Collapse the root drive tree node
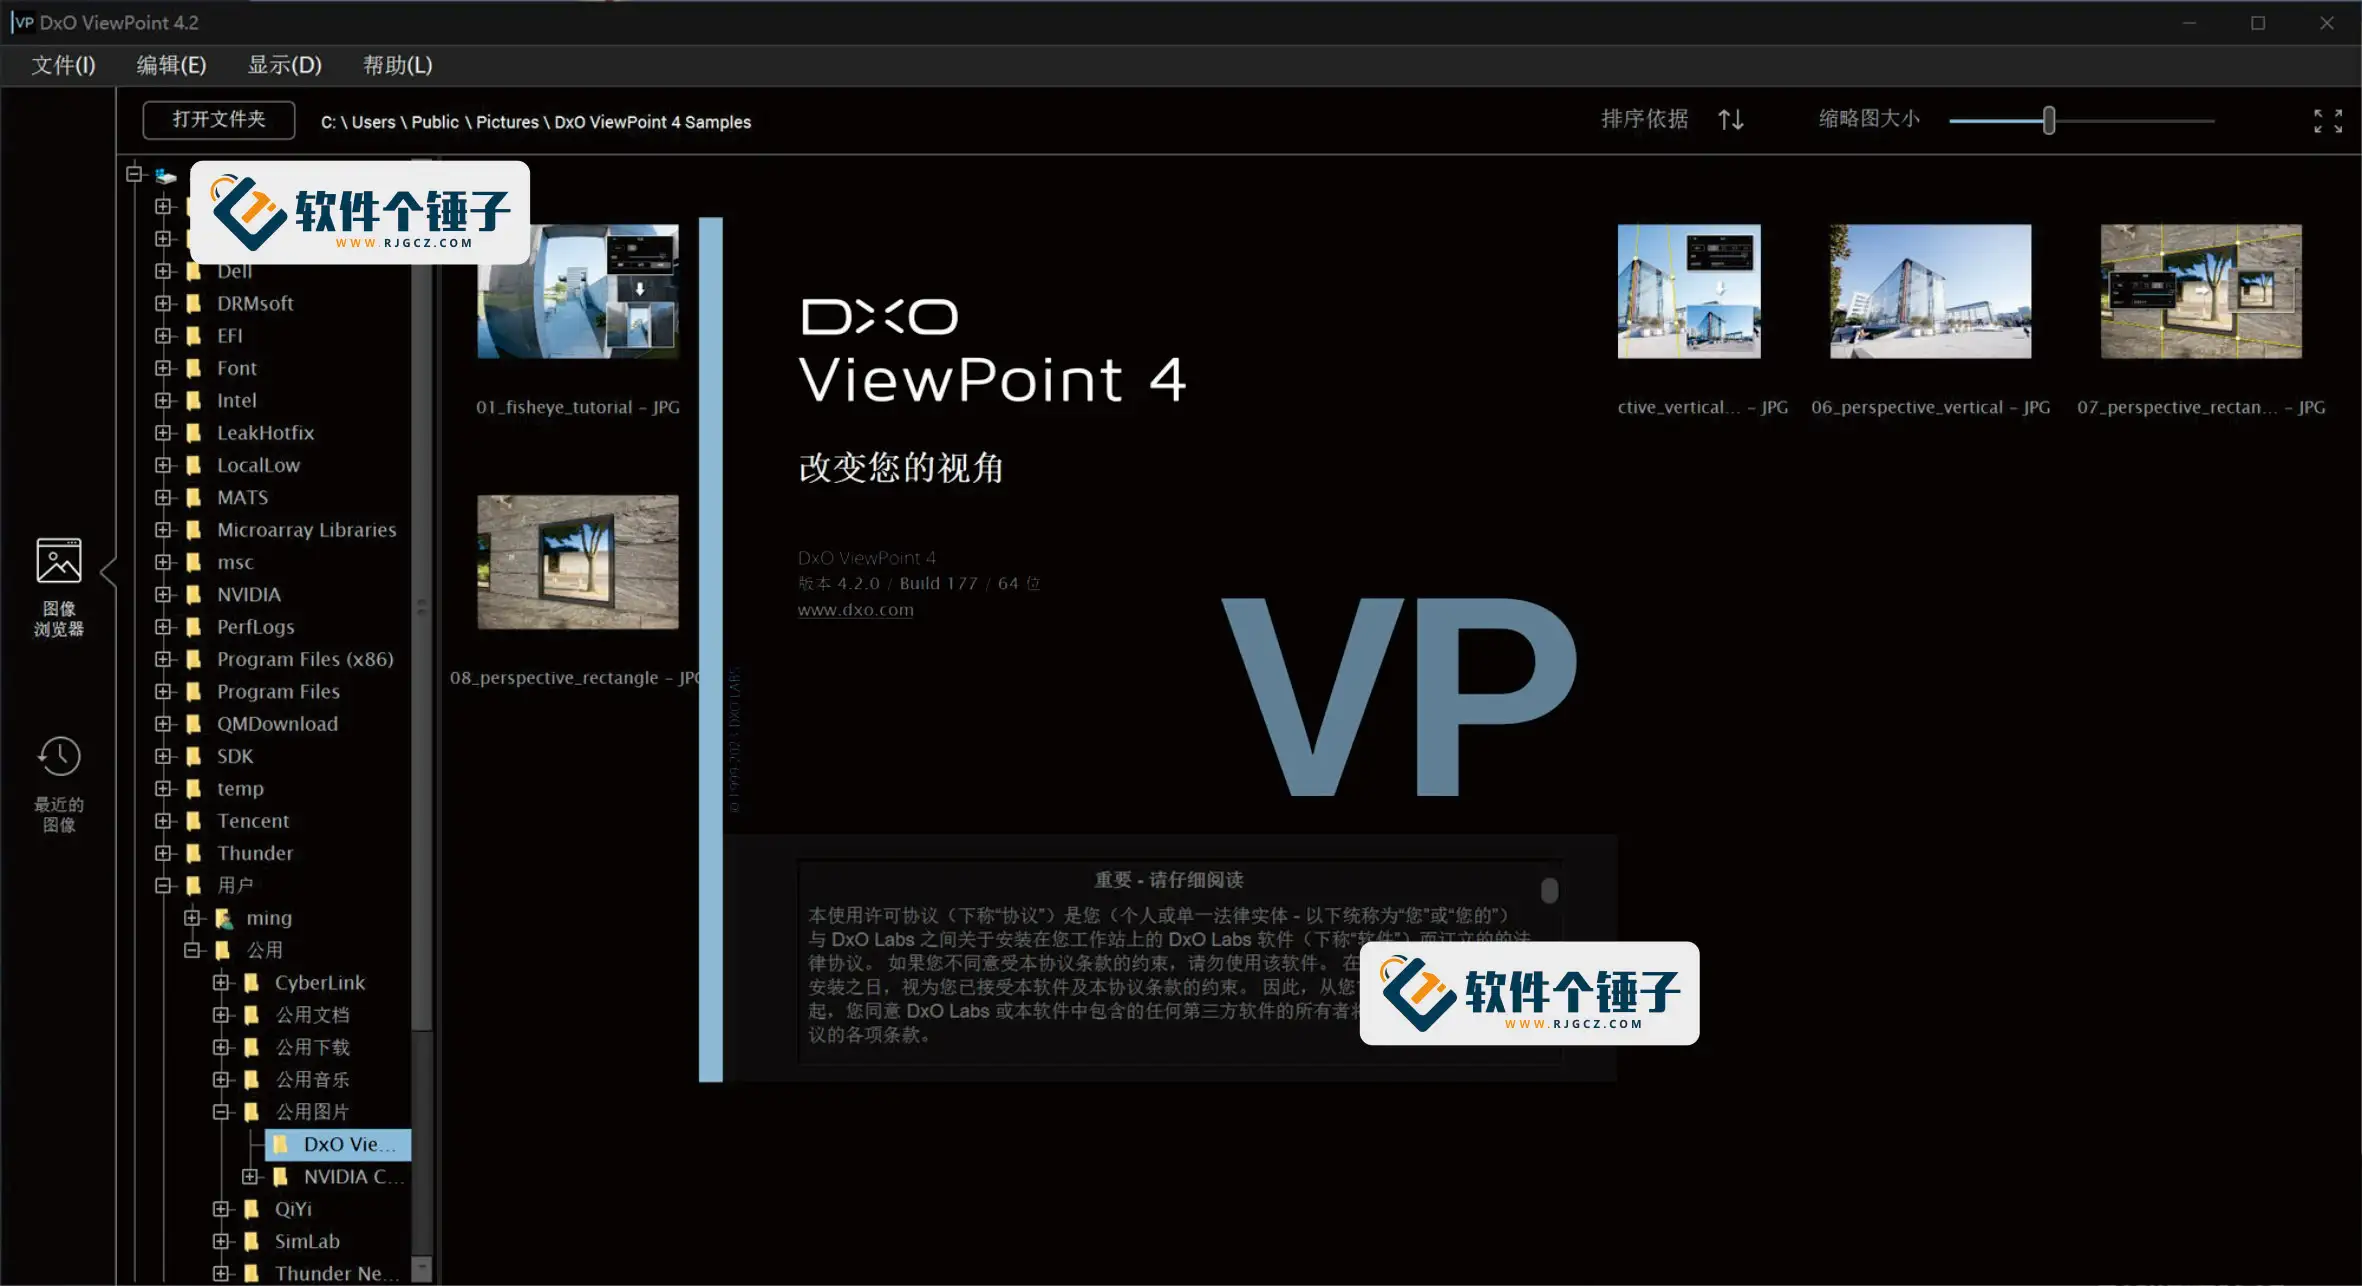This screenshot has height=1286, width=2362. click(134, 174)
